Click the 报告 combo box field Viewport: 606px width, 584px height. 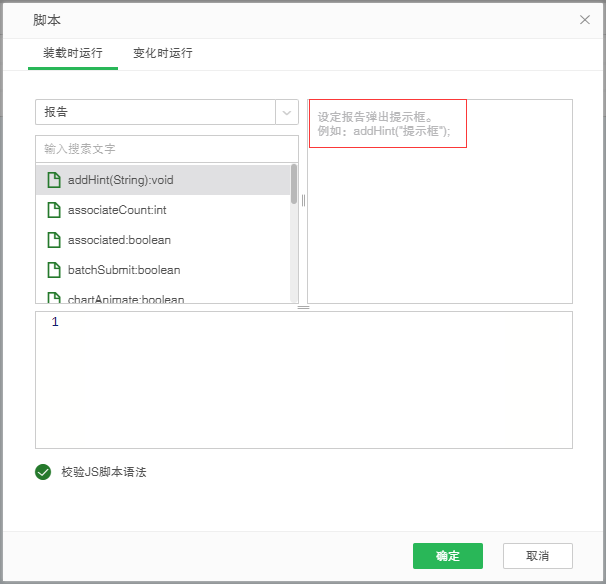[x=155, y=113]
